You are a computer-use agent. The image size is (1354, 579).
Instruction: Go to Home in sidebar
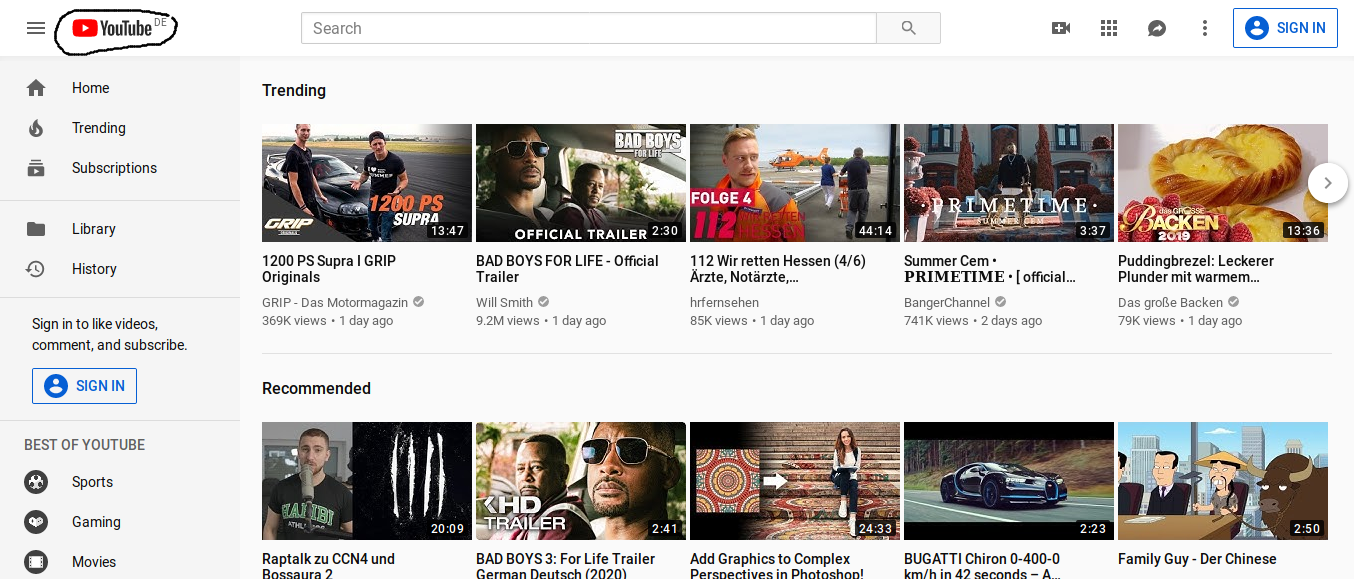pos(120,88)
